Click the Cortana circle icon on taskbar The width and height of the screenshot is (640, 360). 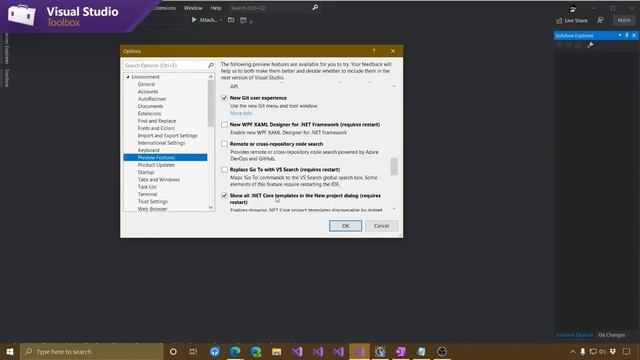[x=173, y=351]
